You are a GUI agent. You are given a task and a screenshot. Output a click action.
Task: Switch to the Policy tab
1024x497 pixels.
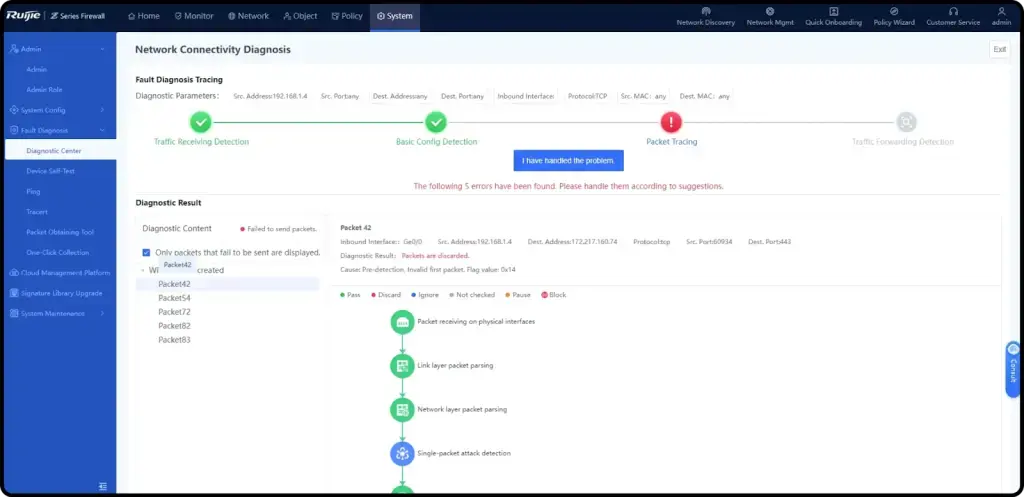346,16
